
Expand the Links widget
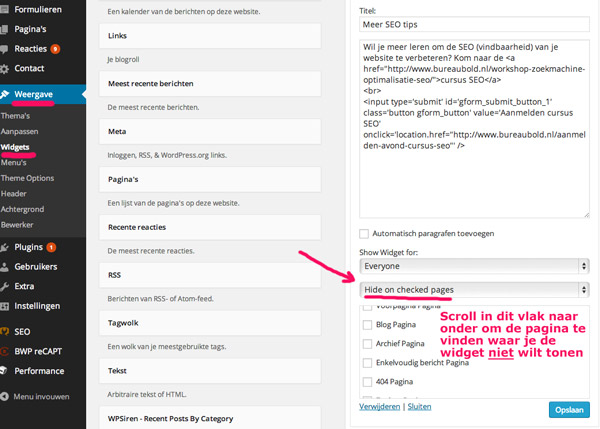point(210,36)
